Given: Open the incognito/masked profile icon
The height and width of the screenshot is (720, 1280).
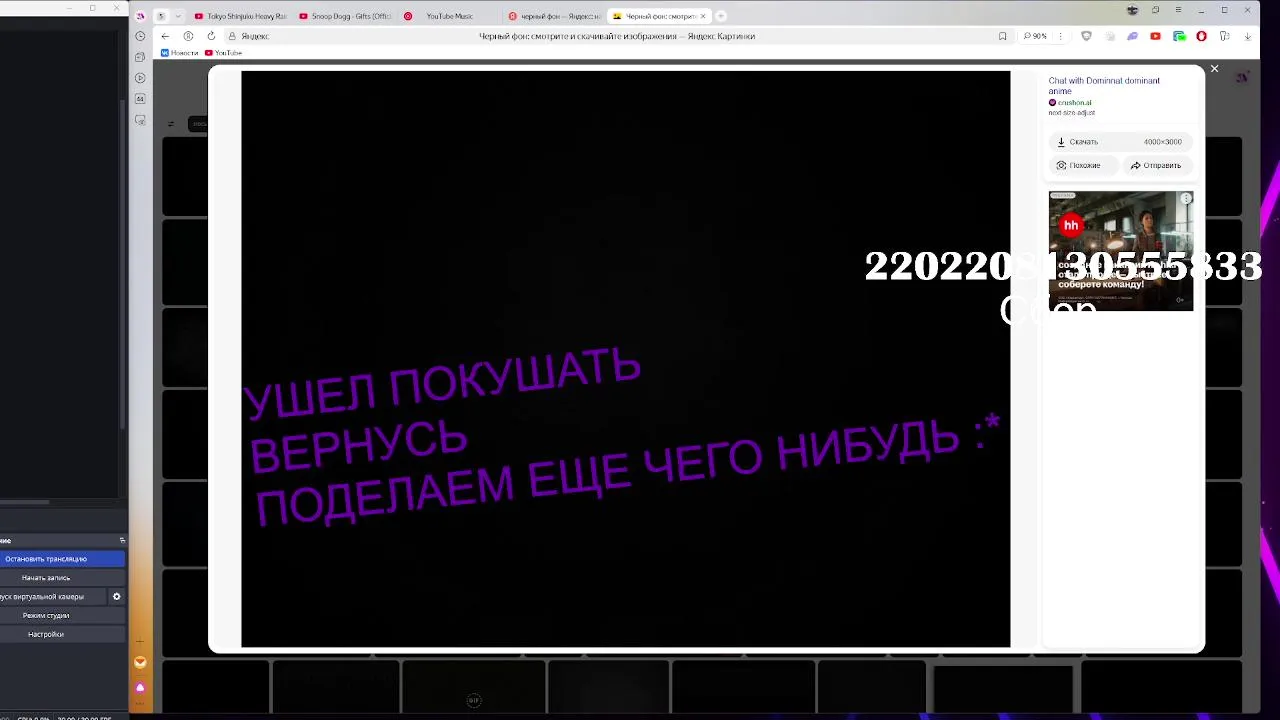Looking at the screenshot, I should pos(1132,10).
